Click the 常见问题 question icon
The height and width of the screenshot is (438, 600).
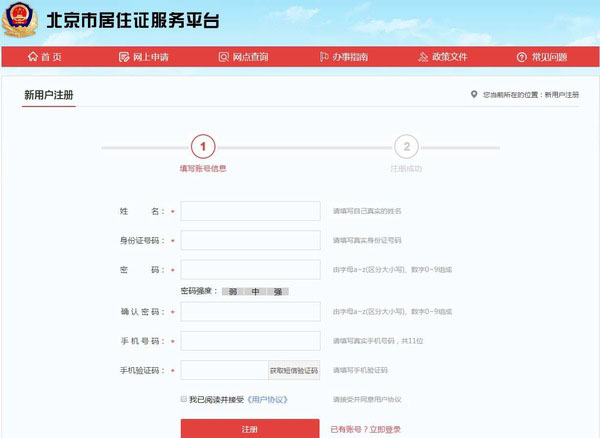tap(524, 57)
